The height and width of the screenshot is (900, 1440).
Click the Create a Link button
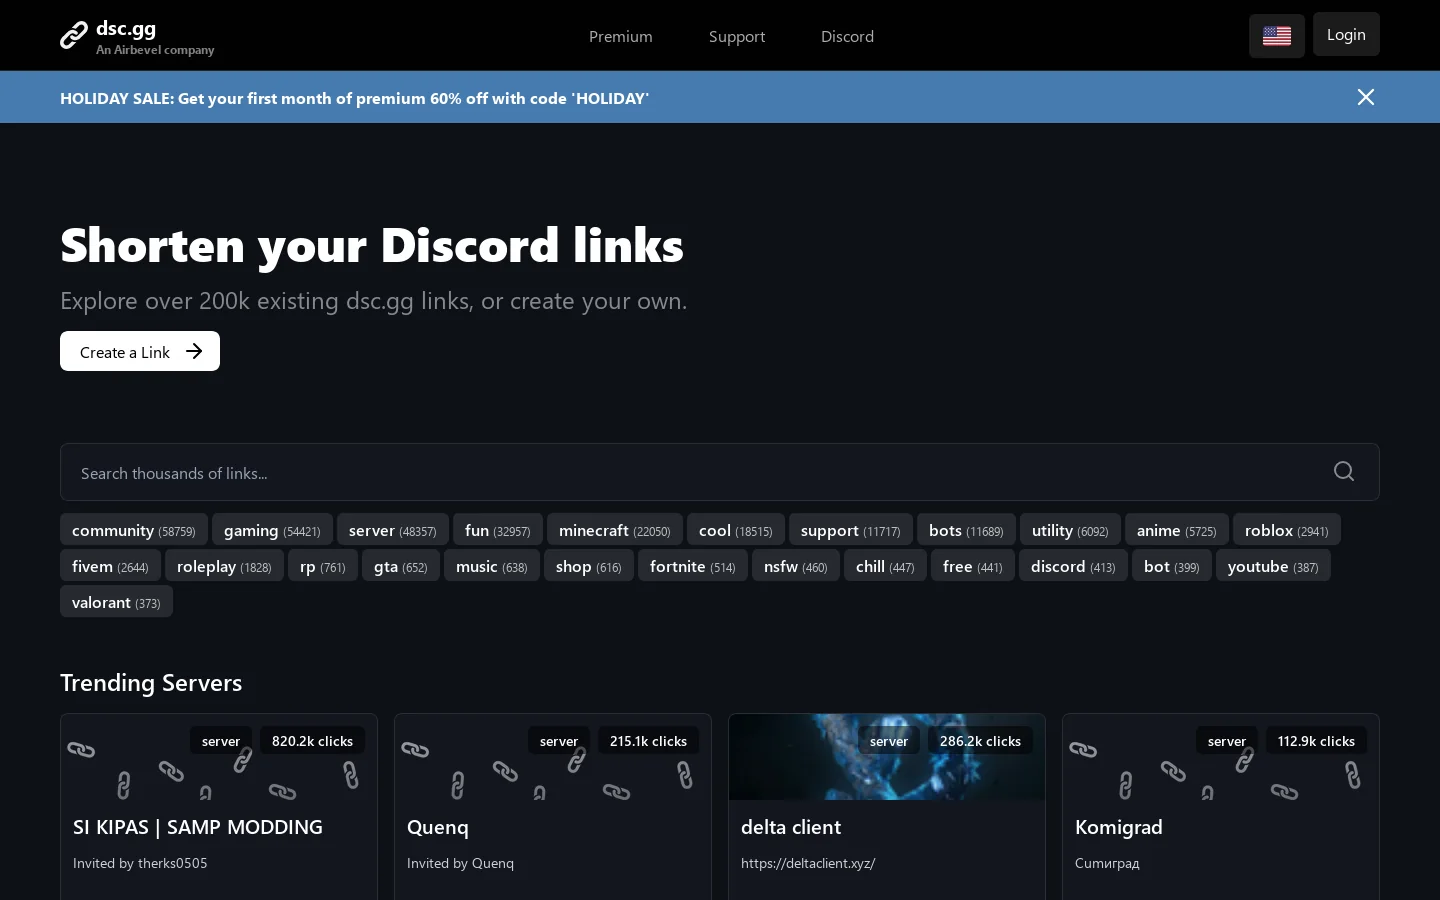click(140, 351)
